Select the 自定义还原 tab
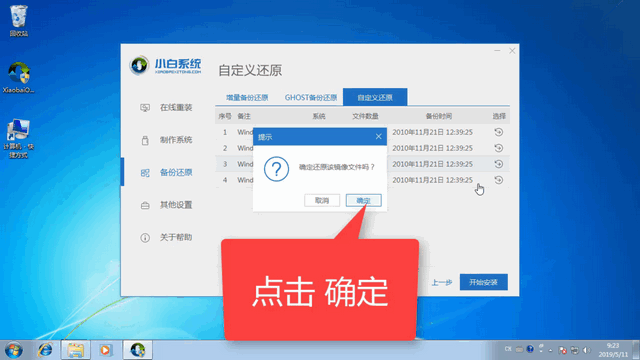 click(x=375, y=98)
